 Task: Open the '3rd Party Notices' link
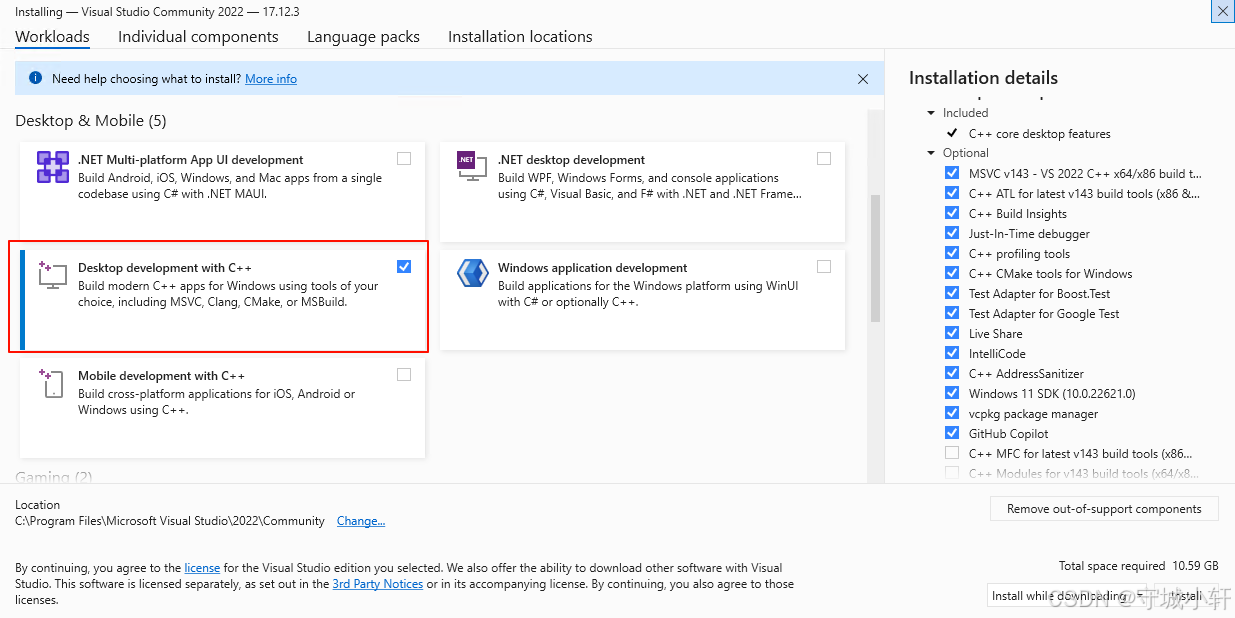pos(378,583)
